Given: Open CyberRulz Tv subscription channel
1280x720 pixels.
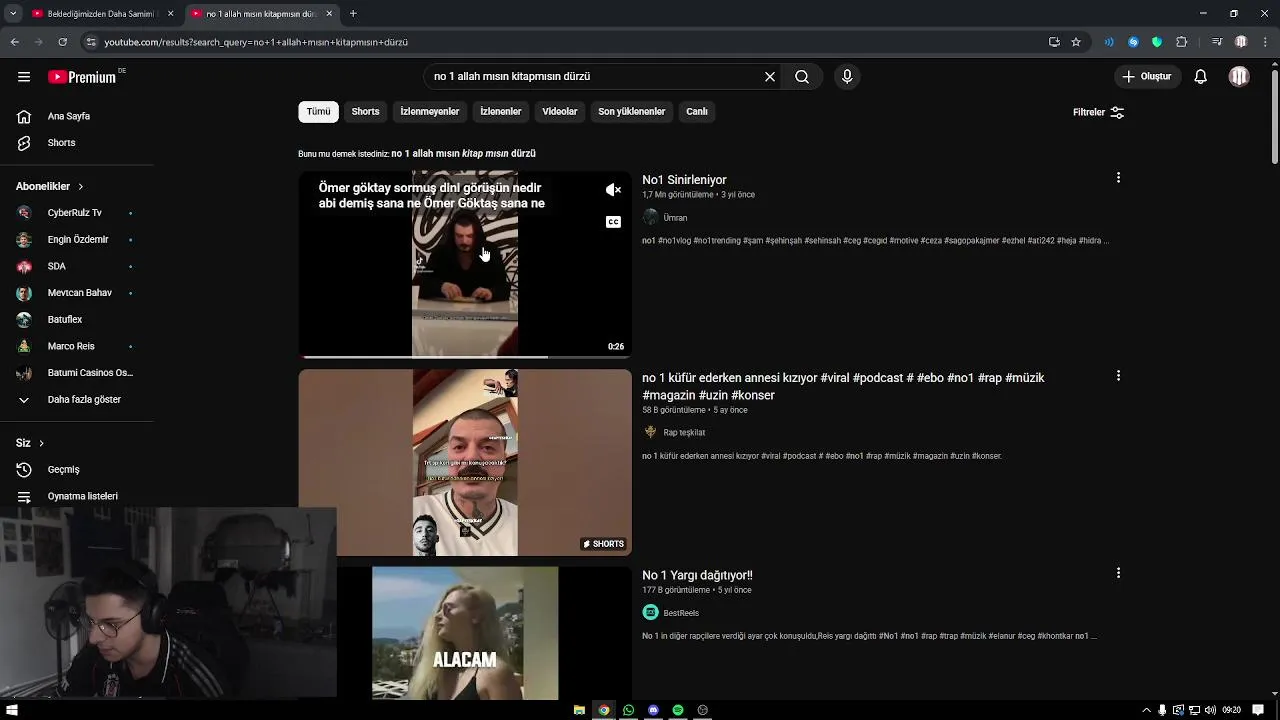Looking at the screenshot, I should click(77, 213).
